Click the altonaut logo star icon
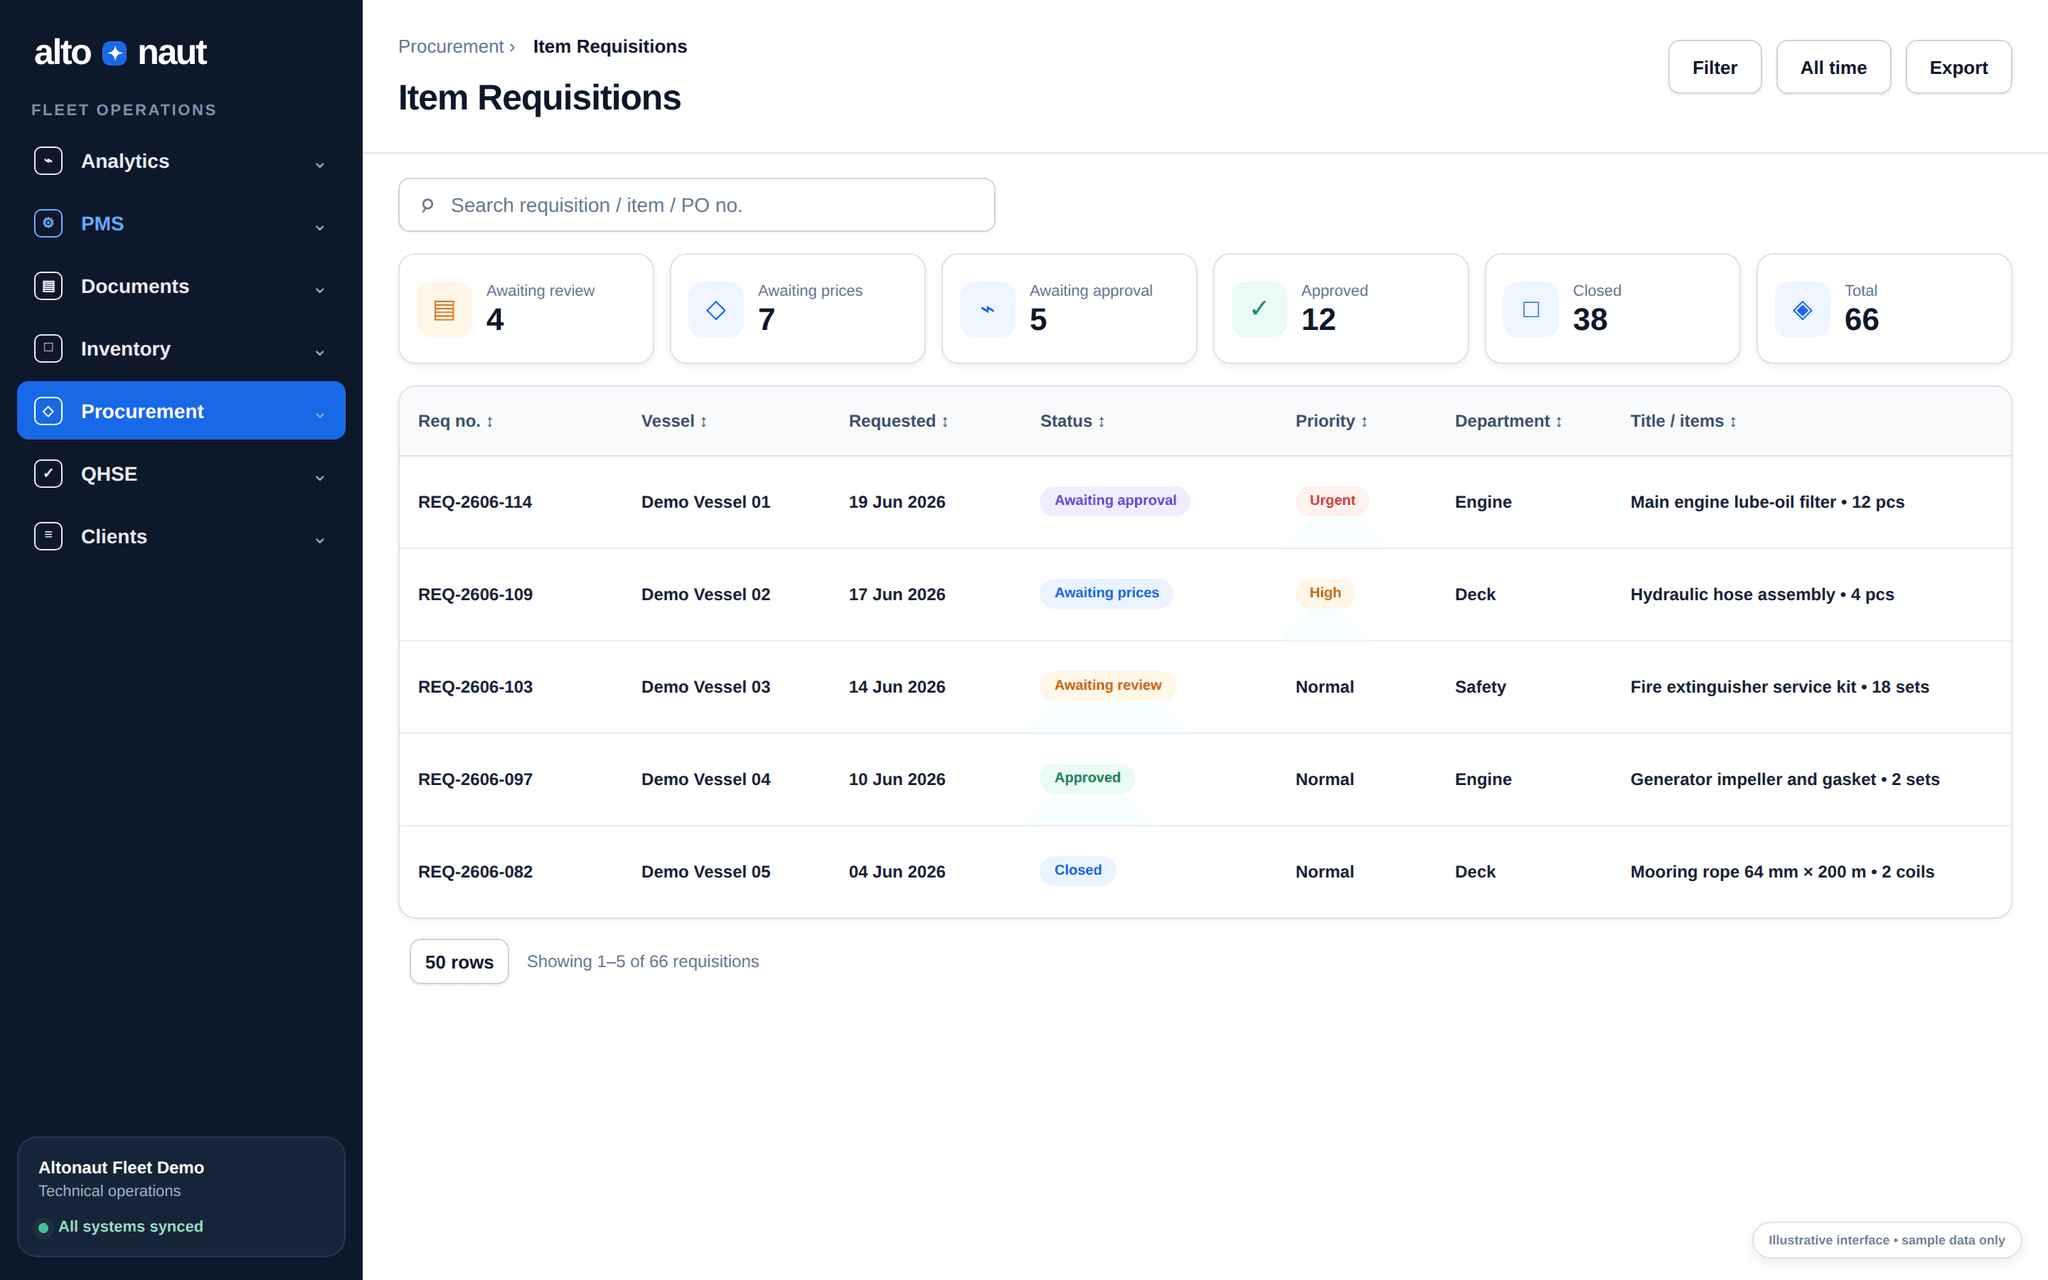Image resolution: width=2048 pixels, height=1280 pixels. click(x=115, y=53)
